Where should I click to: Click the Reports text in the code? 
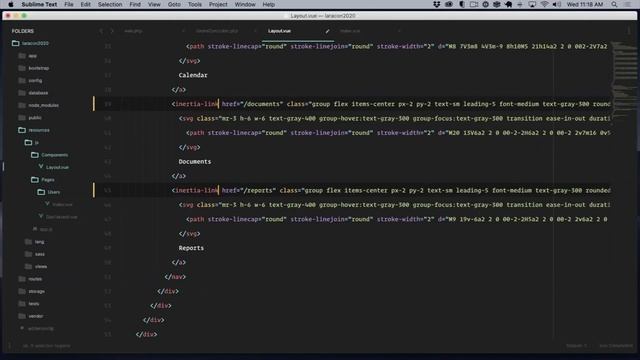point(191,248)
